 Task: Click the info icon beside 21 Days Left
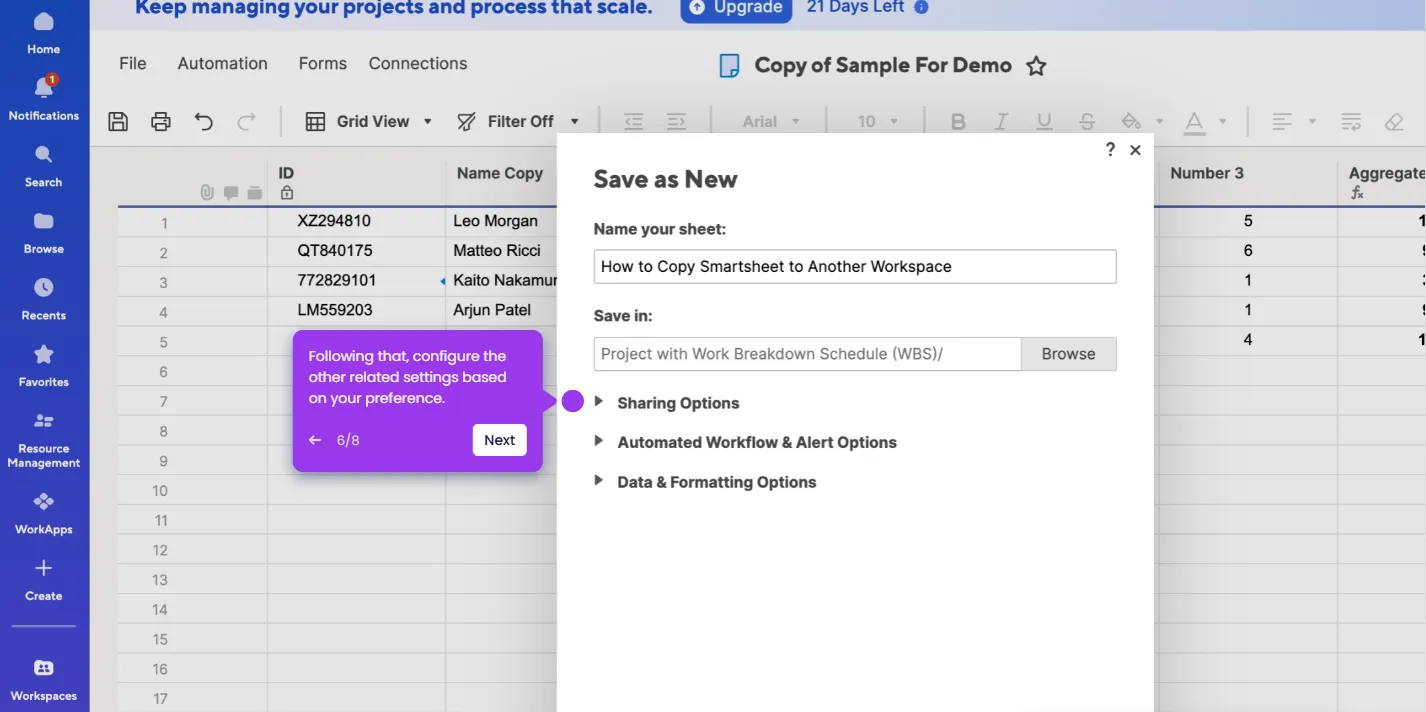click(x=922, y=7)
